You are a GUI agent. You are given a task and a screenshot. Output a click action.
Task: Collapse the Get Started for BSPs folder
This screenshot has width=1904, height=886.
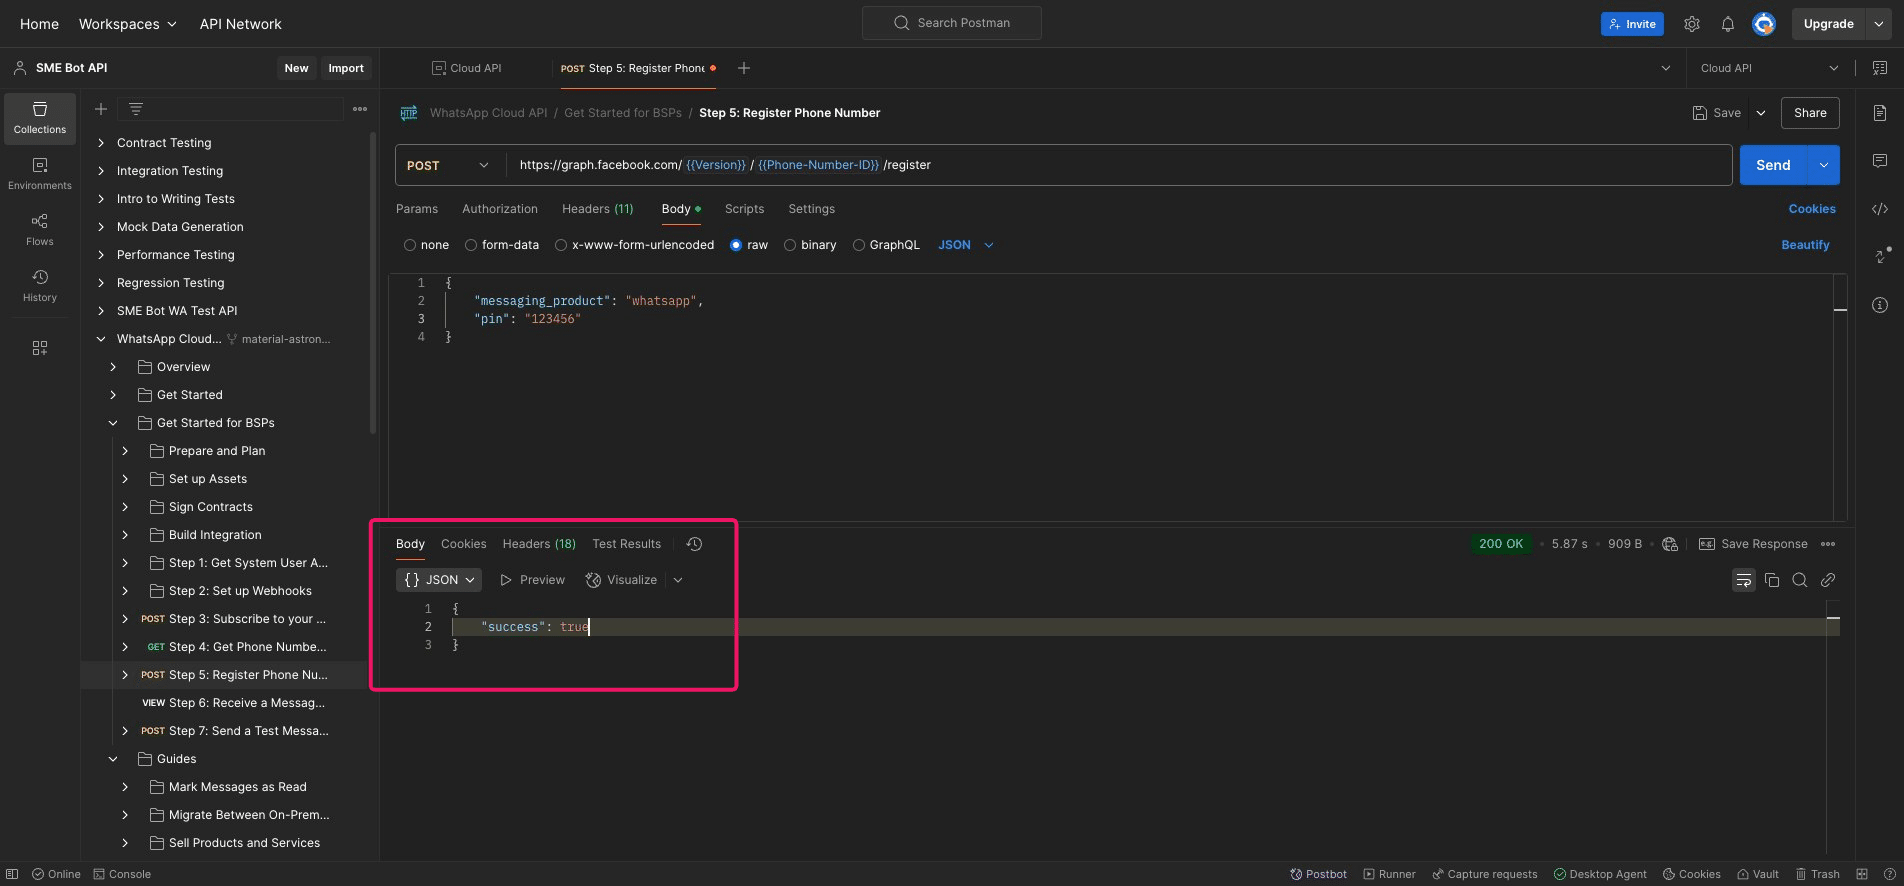coord(113,423)
